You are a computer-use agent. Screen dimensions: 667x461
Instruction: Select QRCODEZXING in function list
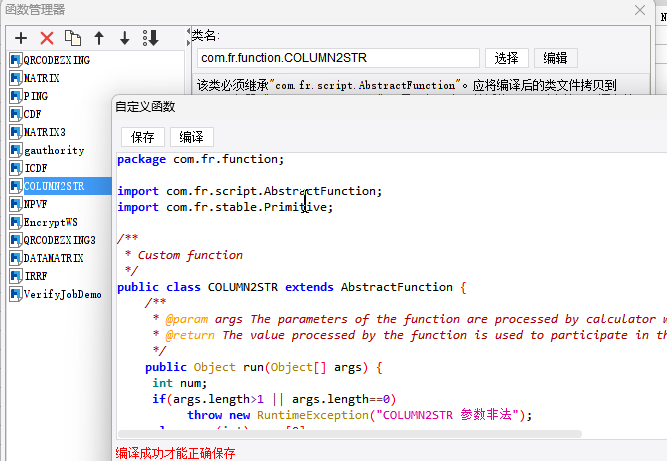57,60
